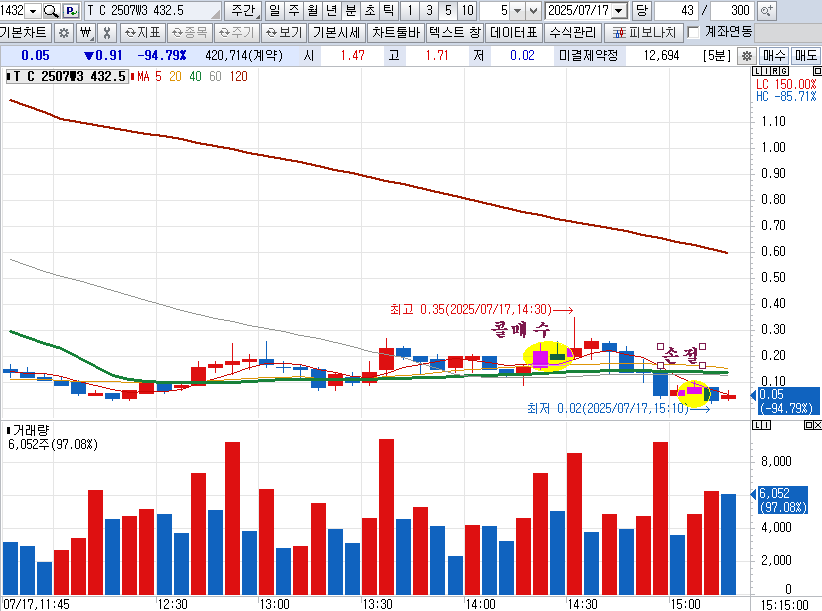Click the MA 40 green legend label
Screen dimensions: 822x611
(x=196, y=77)
